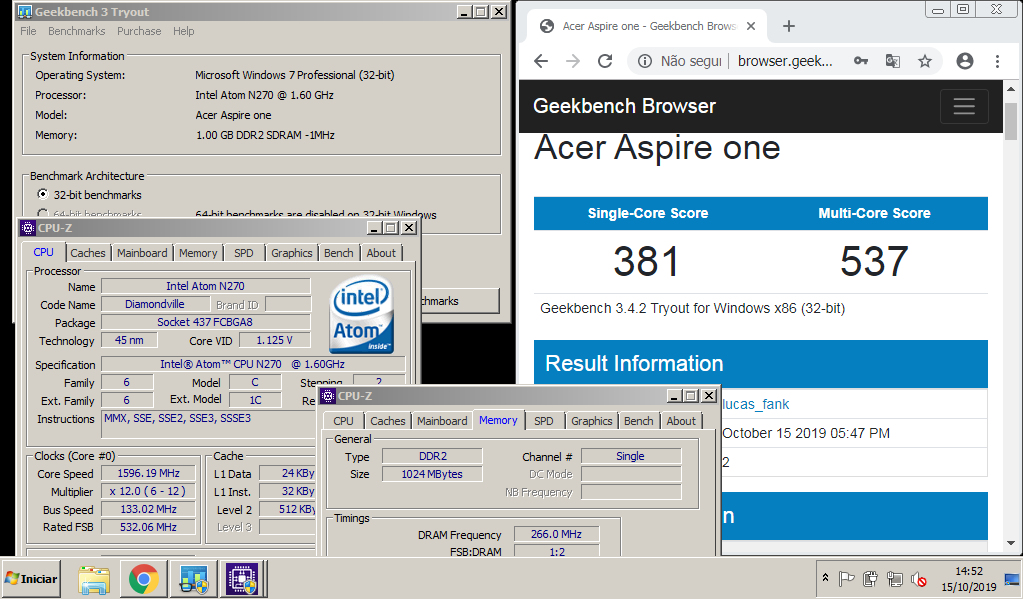Open the Help menu in Geekbench
Viewport: 1023px width, 599px height.
pyautogui.click(x=183, y=31)
